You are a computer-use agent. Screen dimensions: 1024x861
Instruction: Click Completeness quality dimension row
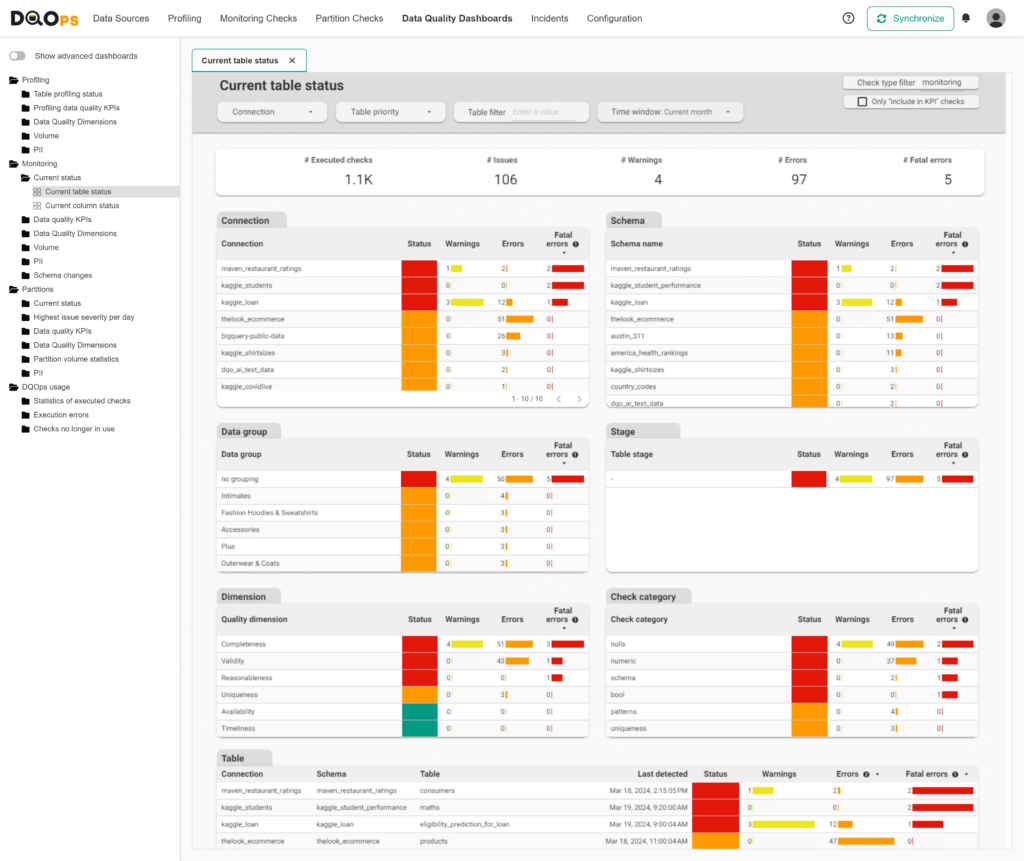(402, 644)
